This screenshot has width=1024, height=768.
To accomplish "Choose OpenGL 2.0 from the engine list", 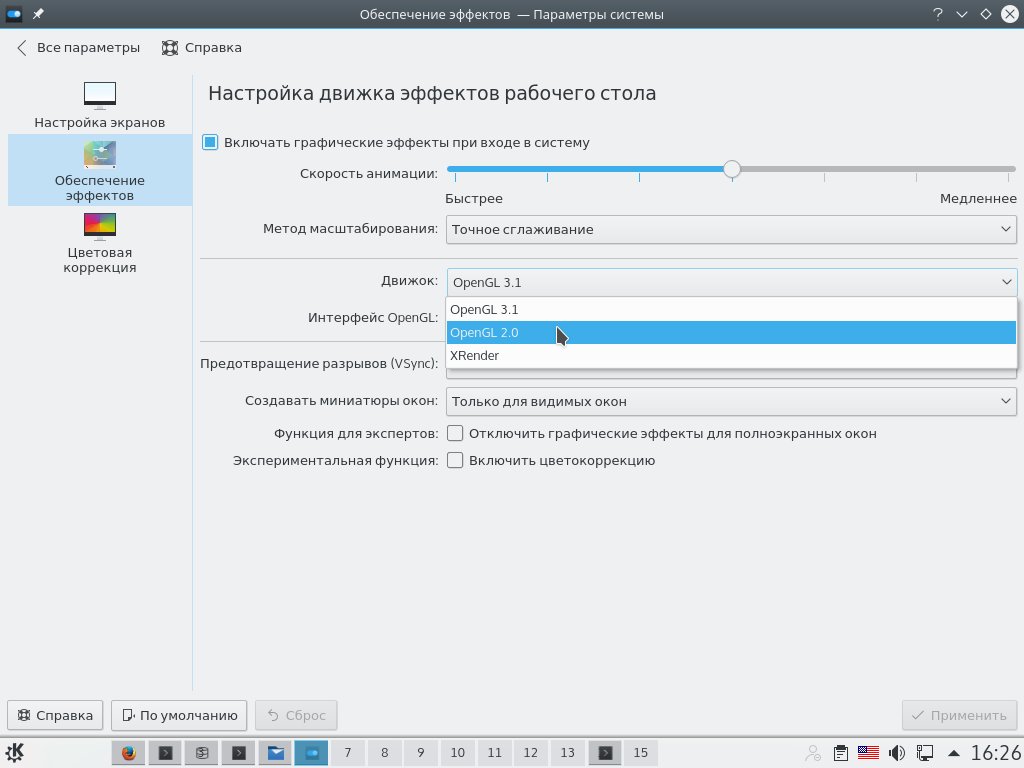I will click(x=731, y=333).
